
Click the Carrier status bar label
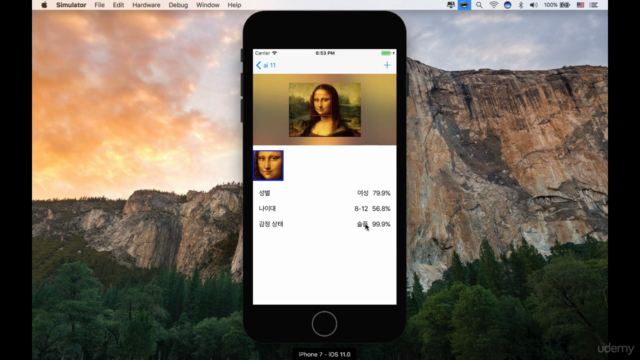262,53
